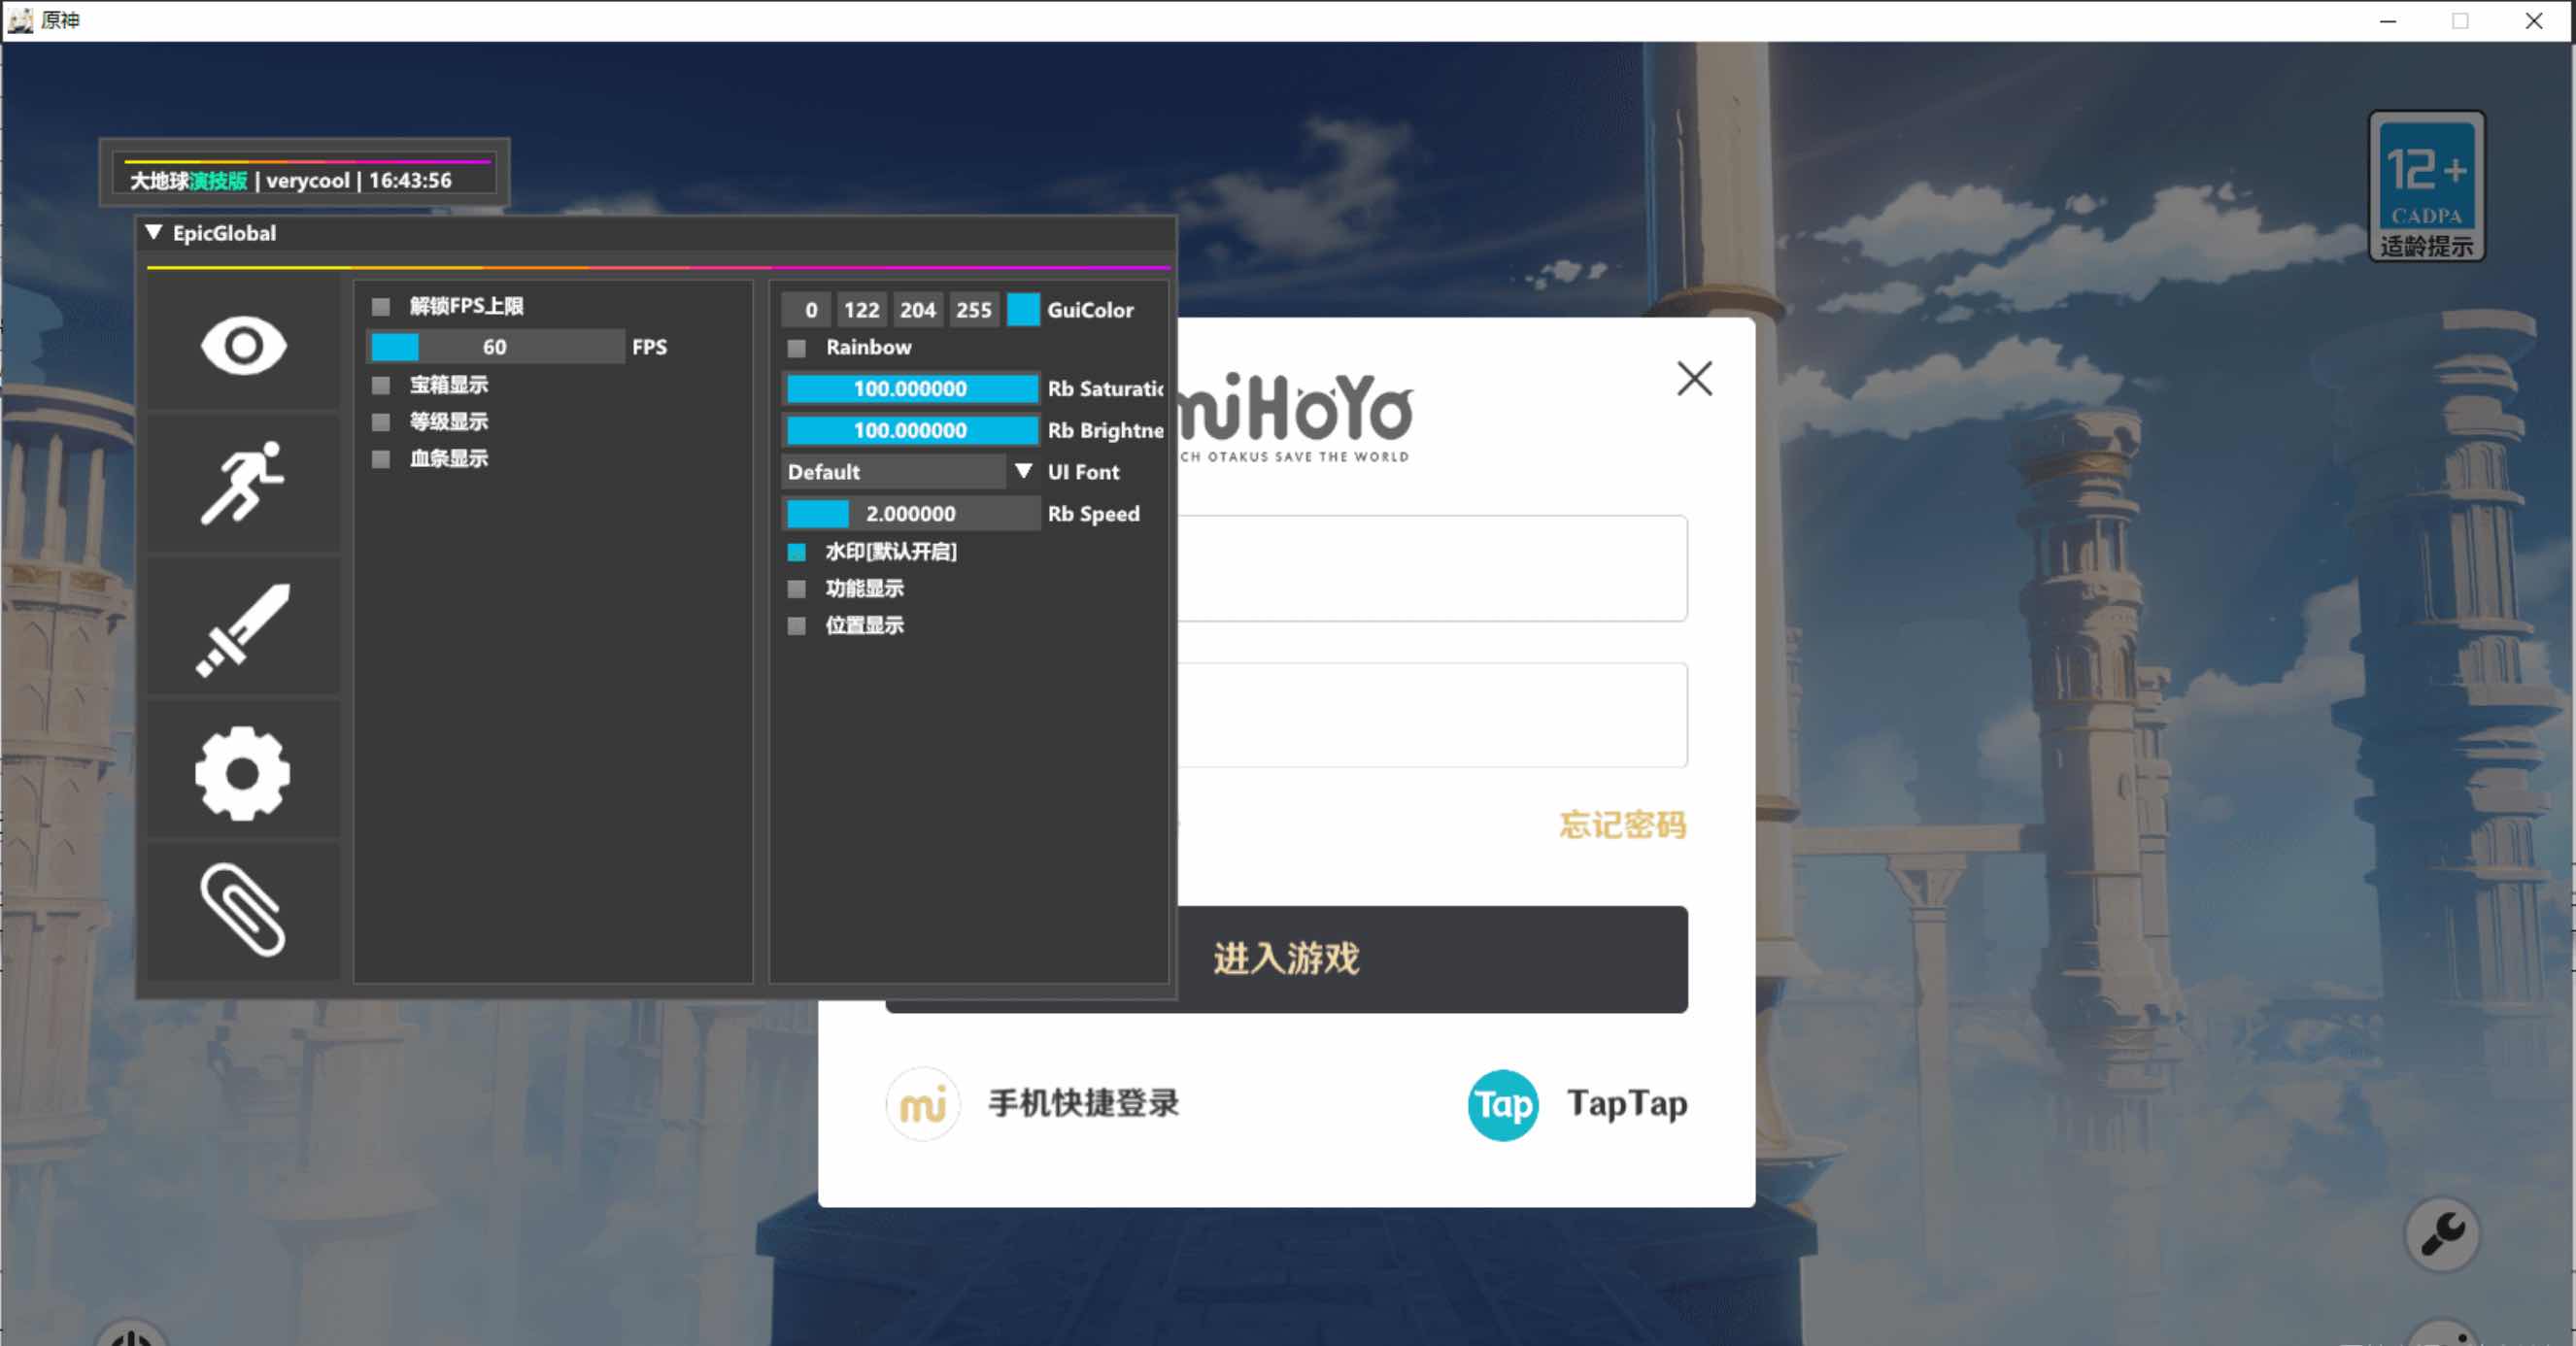
Task: Enable the 解锁FPS上限 checkbox
Action: point(381,306)
